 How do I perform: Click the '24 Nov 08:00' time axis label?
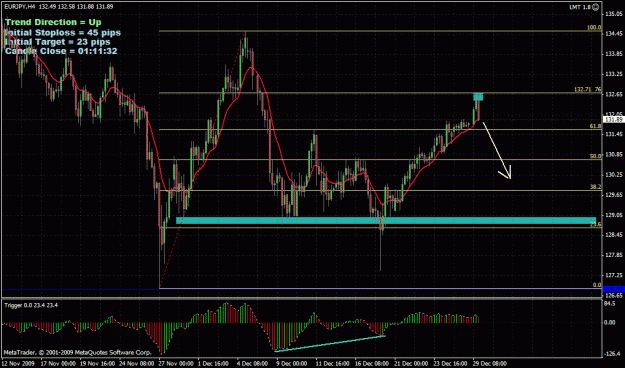pos(137,364)
